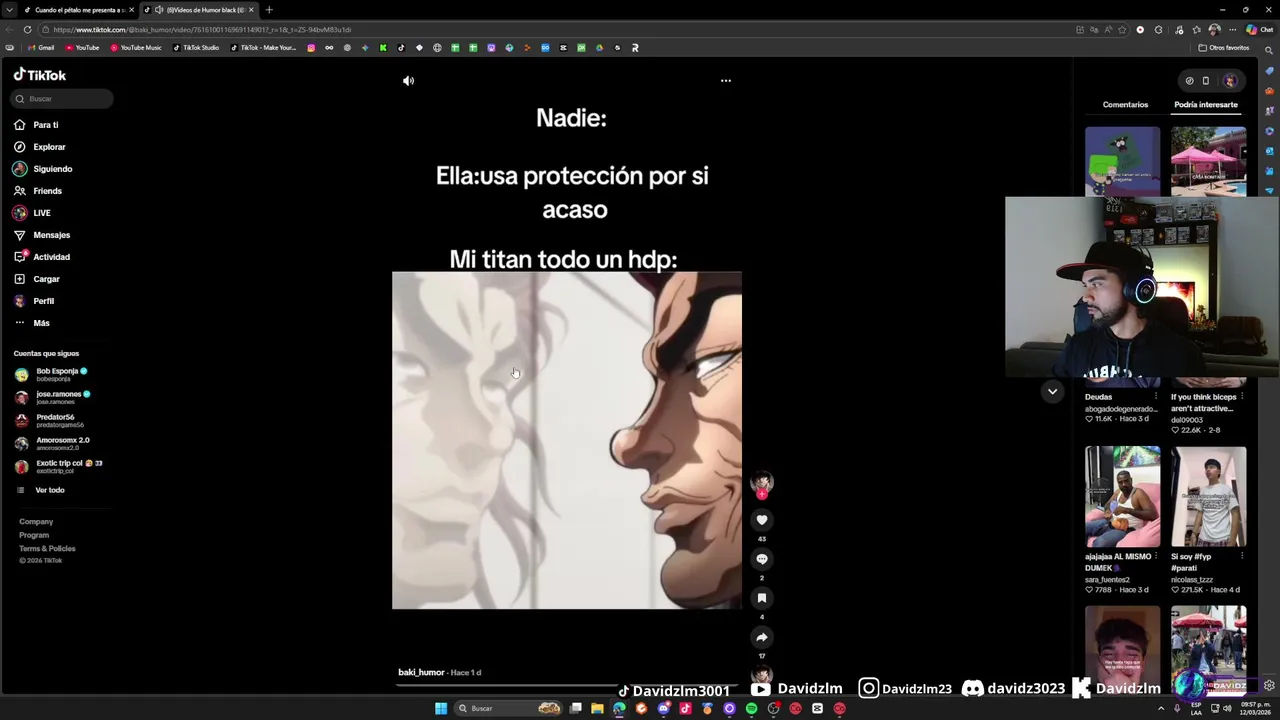The width and height of the screenshot is (1280, 720).
Task: Open the video comments bubble icon
Action: click(762, 559)
